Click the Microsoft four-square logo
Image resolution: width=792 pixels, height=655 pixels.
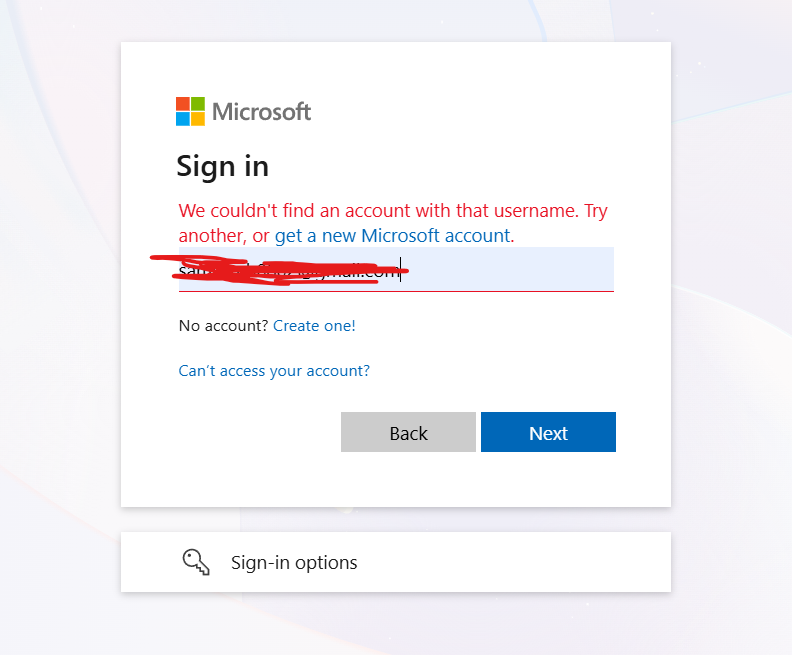[190, 111]
